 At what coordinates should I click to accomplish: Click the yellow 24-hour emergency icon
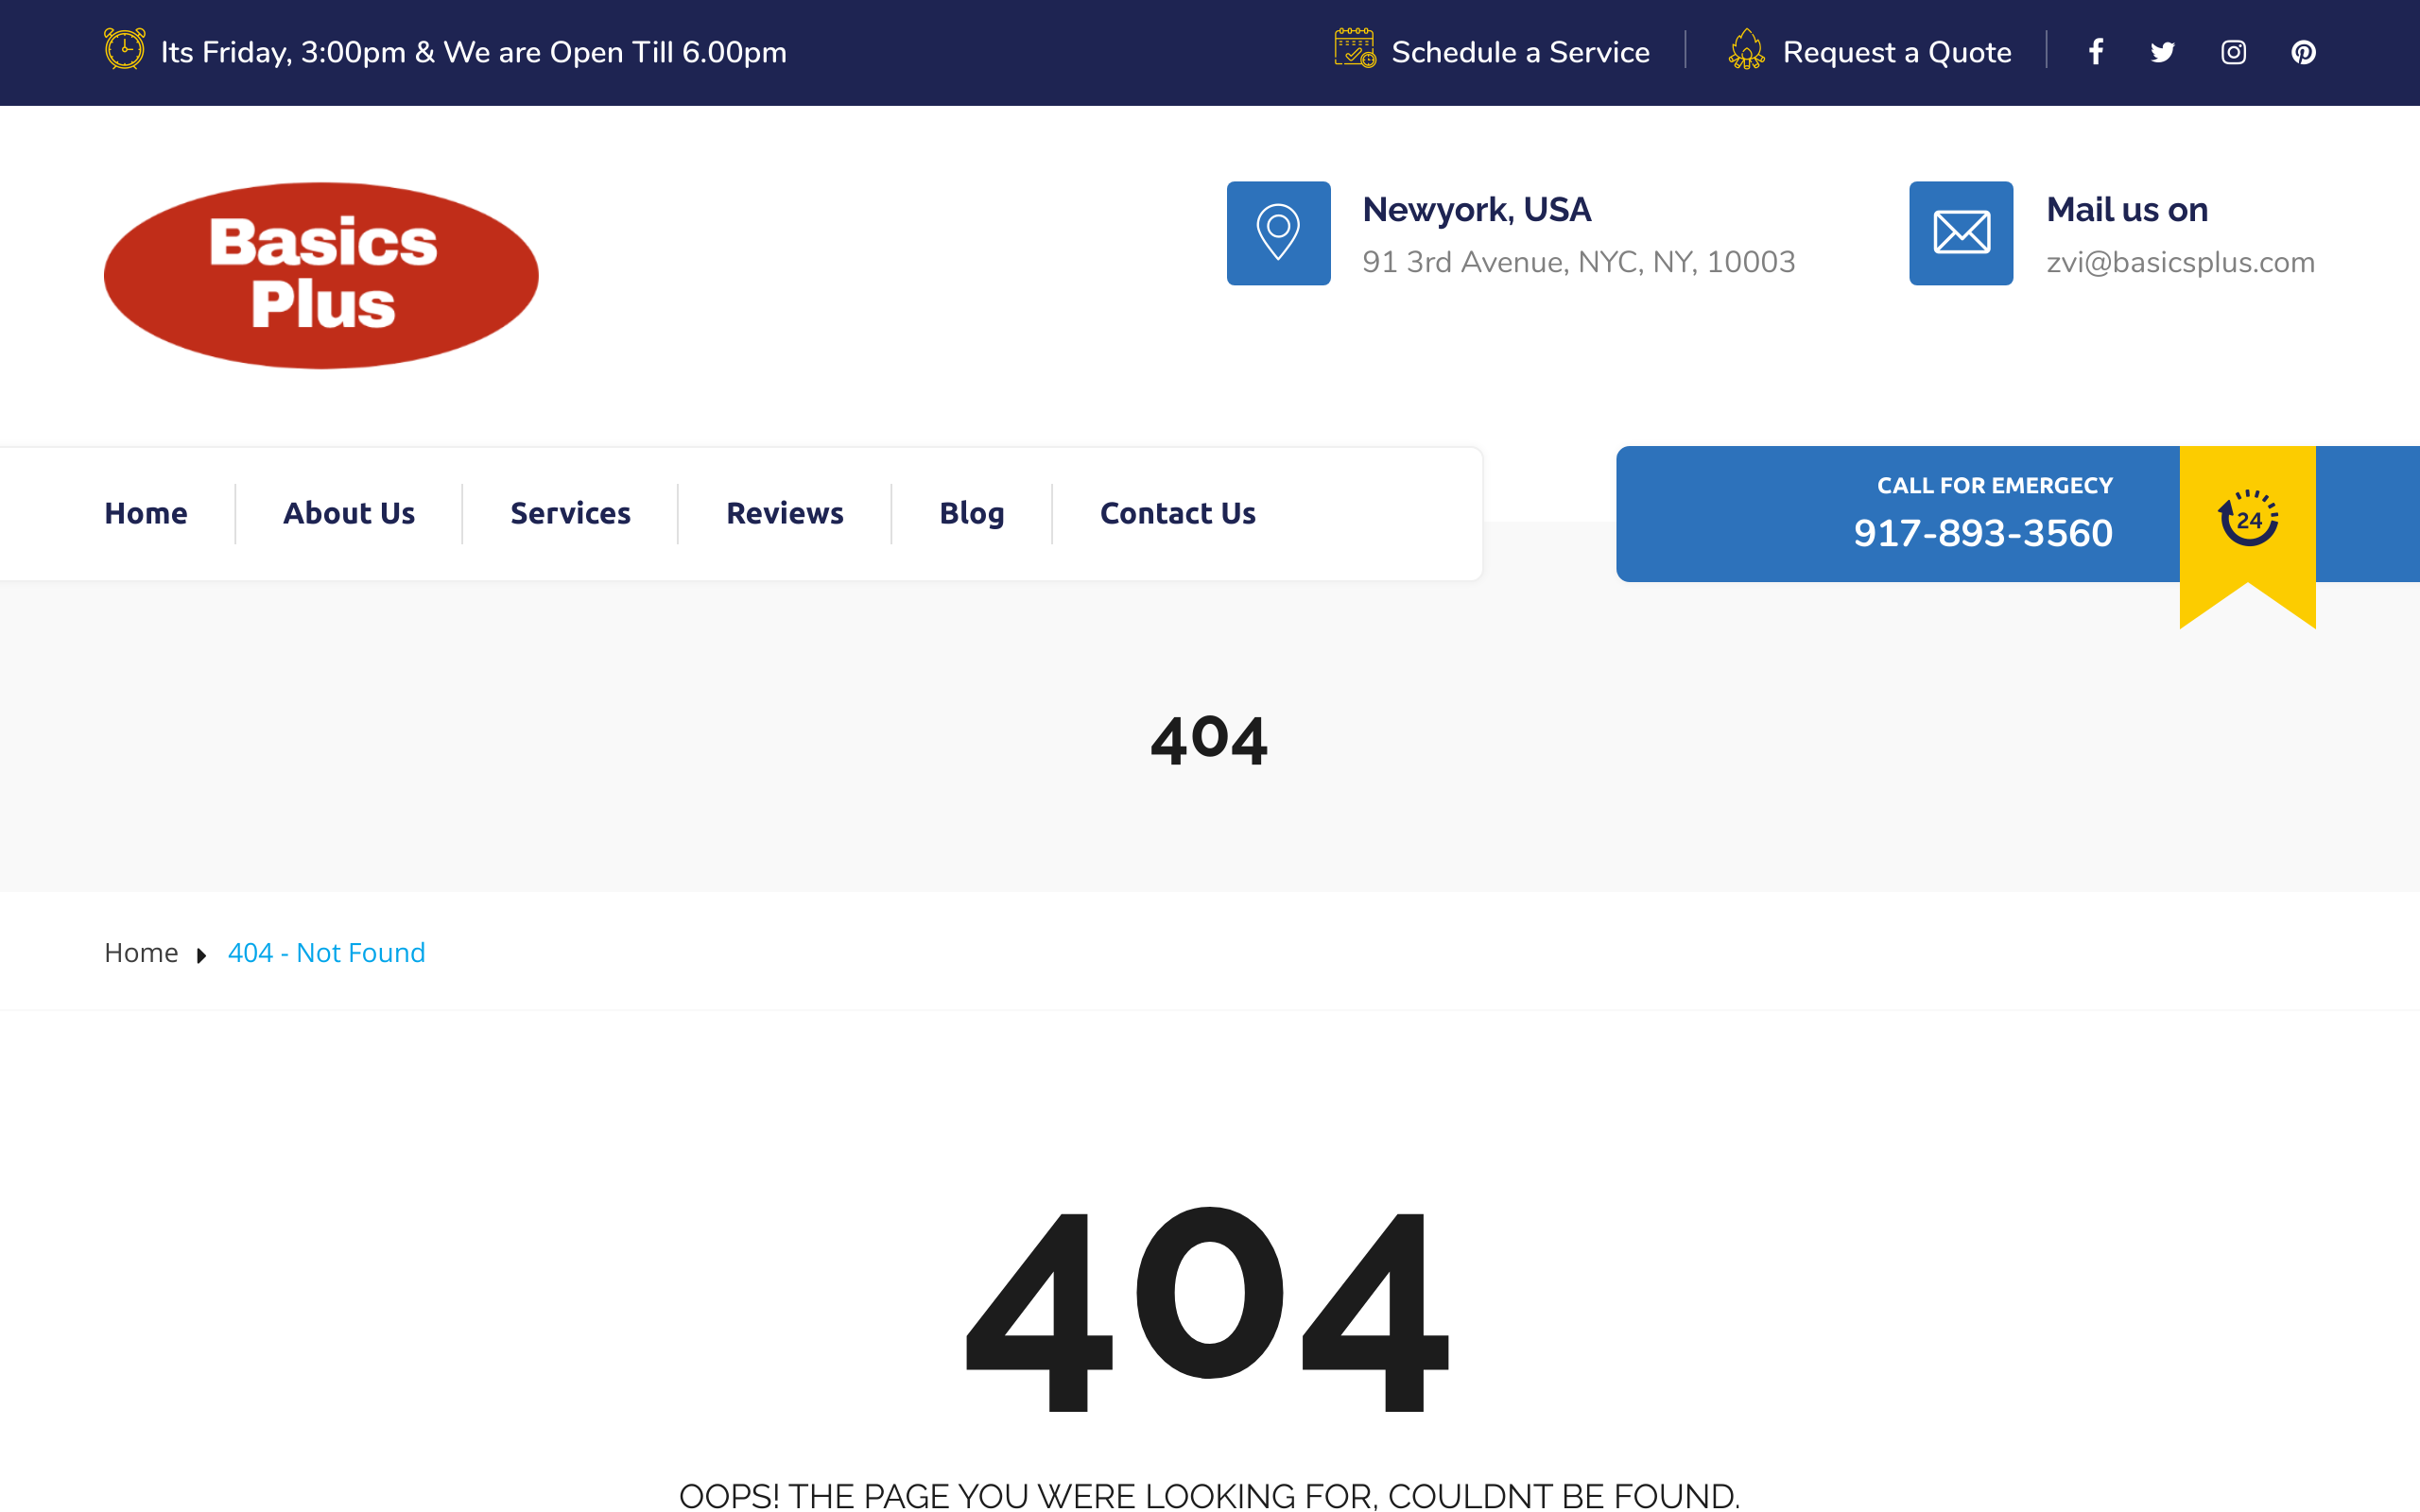point(2247,518)
